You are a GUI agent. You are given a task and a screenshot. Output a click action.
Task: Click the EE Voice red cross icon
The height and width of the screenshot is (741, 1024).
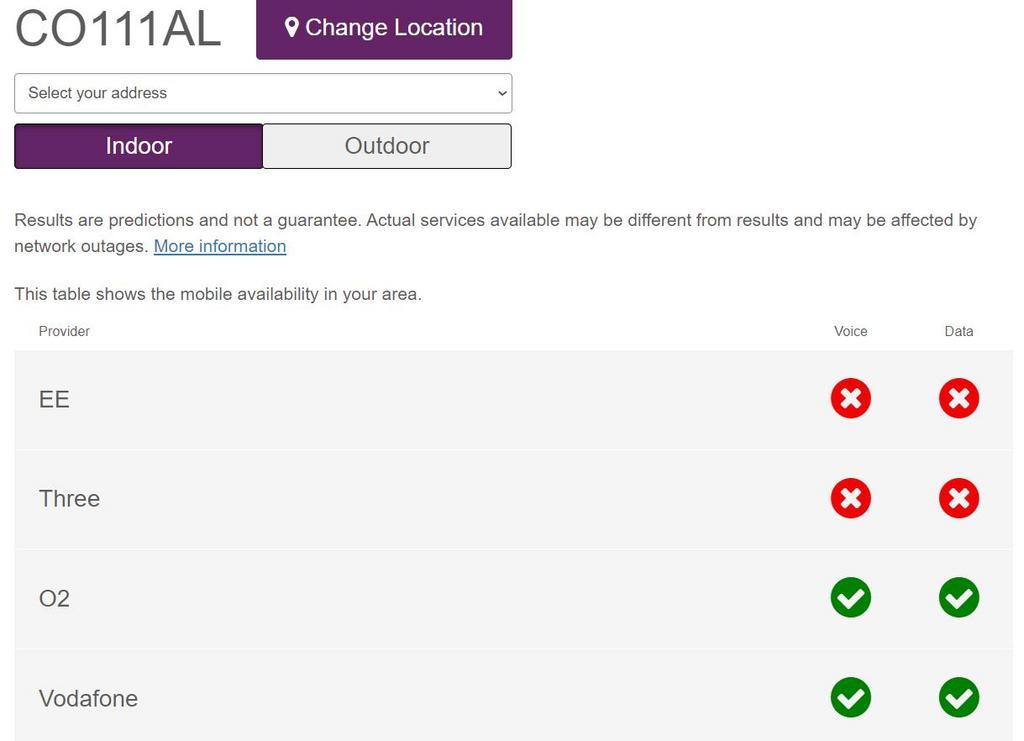tap(851, 398)
